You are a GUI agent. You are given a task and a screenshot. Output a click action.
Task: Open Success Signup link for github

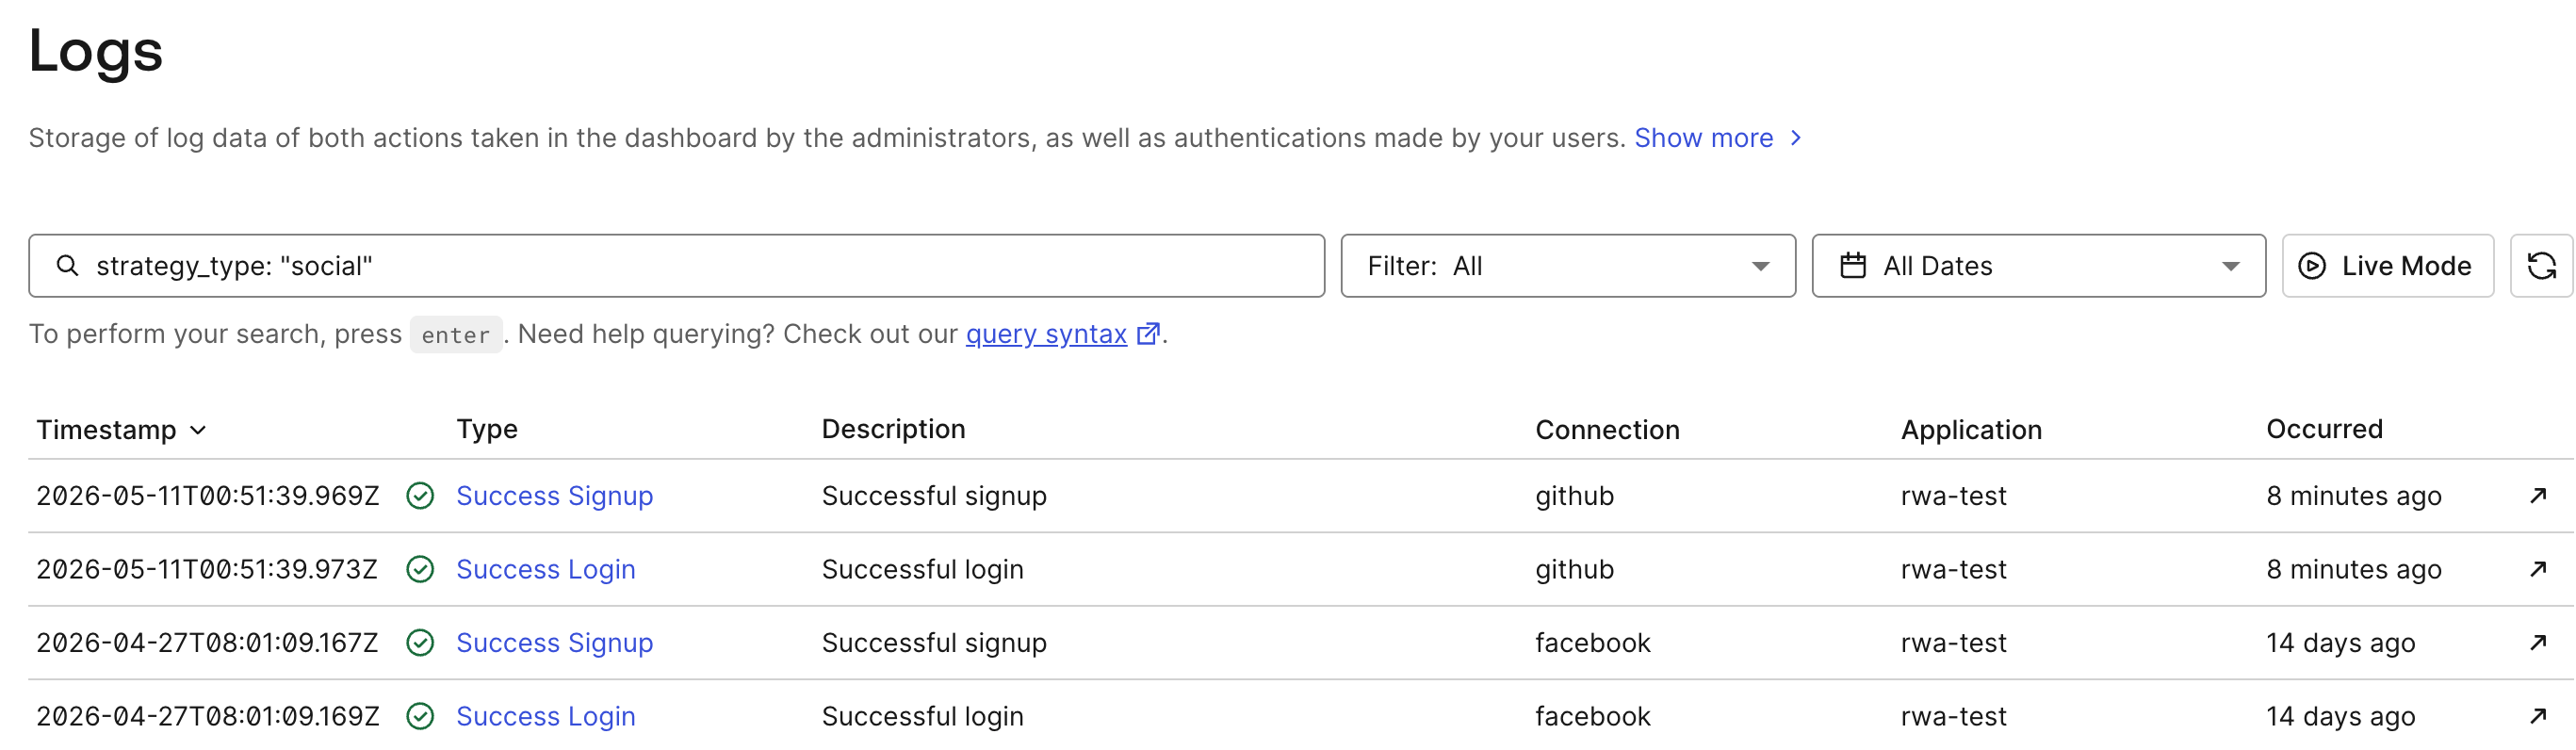click(x=554, y=496)
